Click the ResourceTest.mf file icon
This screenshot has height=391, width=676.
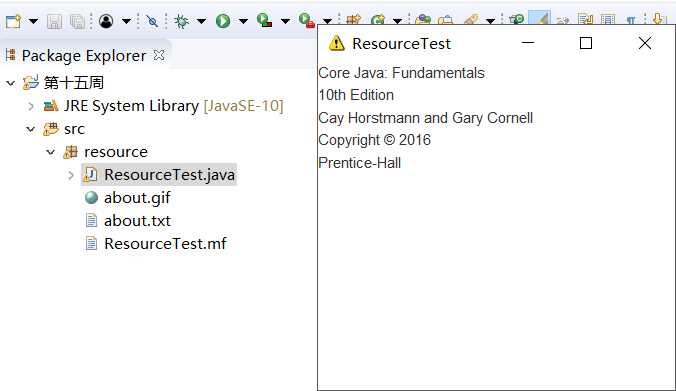coord(91,243)
